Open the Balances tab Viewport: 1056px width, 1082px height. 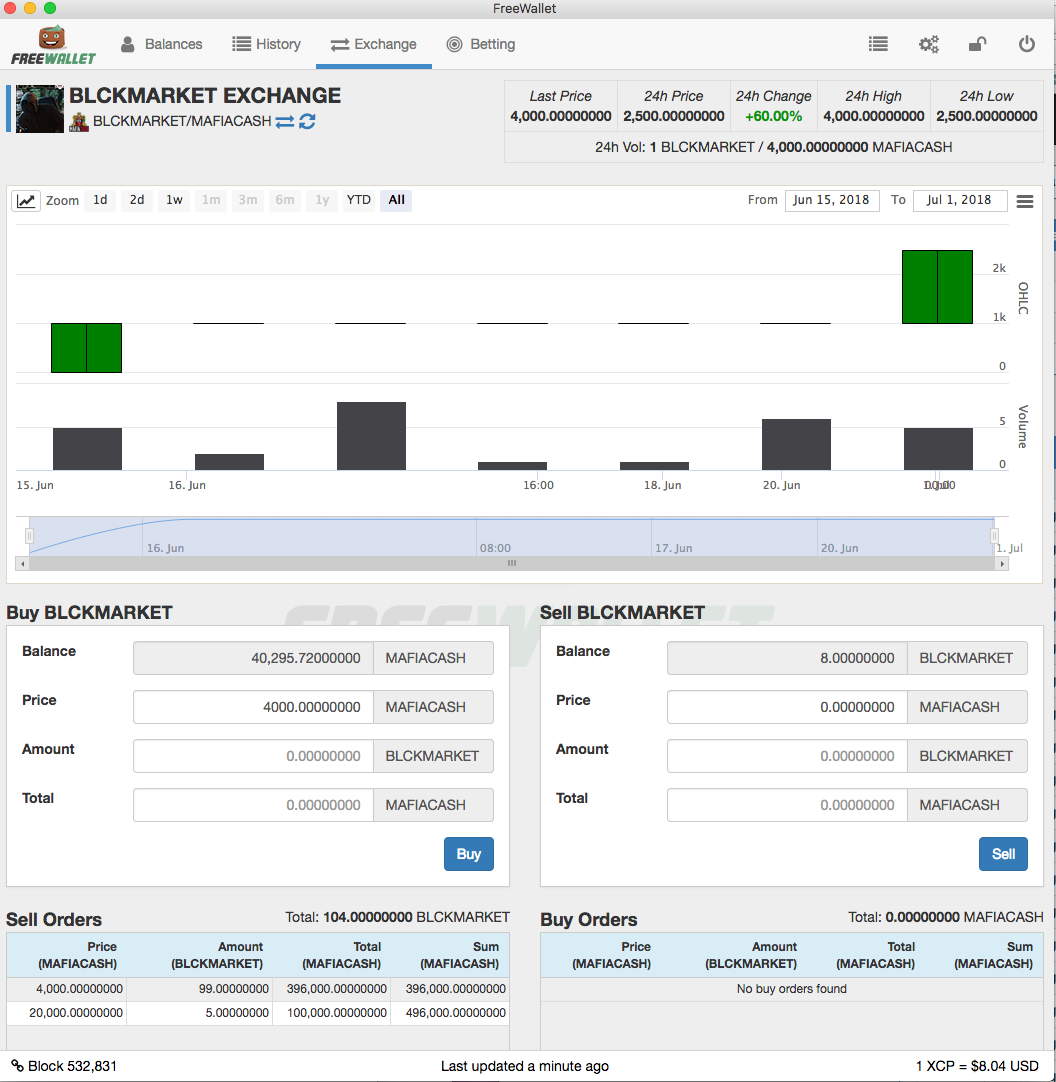pyautogui.click(x=162, y=44)
